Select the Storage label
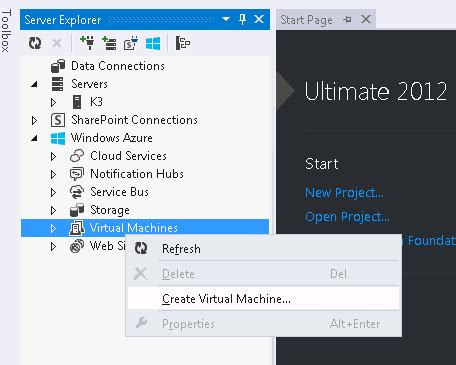 [x=110, y=210]
